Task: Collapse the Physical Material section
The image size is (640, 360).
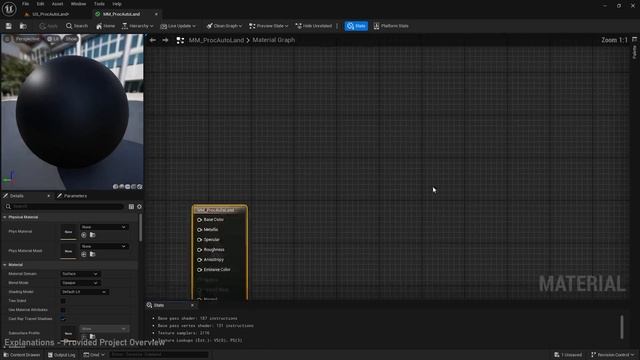Action: 4,217
